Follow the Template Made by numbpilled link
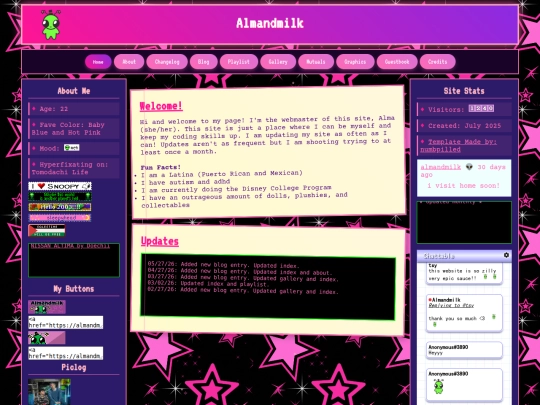The width and height of the screenshot is (540, 405). (x=458, y=146)
